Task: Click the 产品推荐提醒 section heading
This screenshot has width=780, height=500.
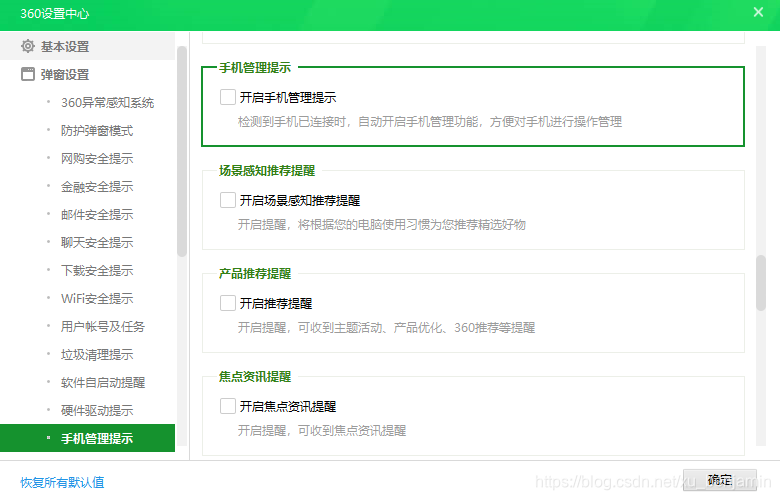Action: click(255, 274)
